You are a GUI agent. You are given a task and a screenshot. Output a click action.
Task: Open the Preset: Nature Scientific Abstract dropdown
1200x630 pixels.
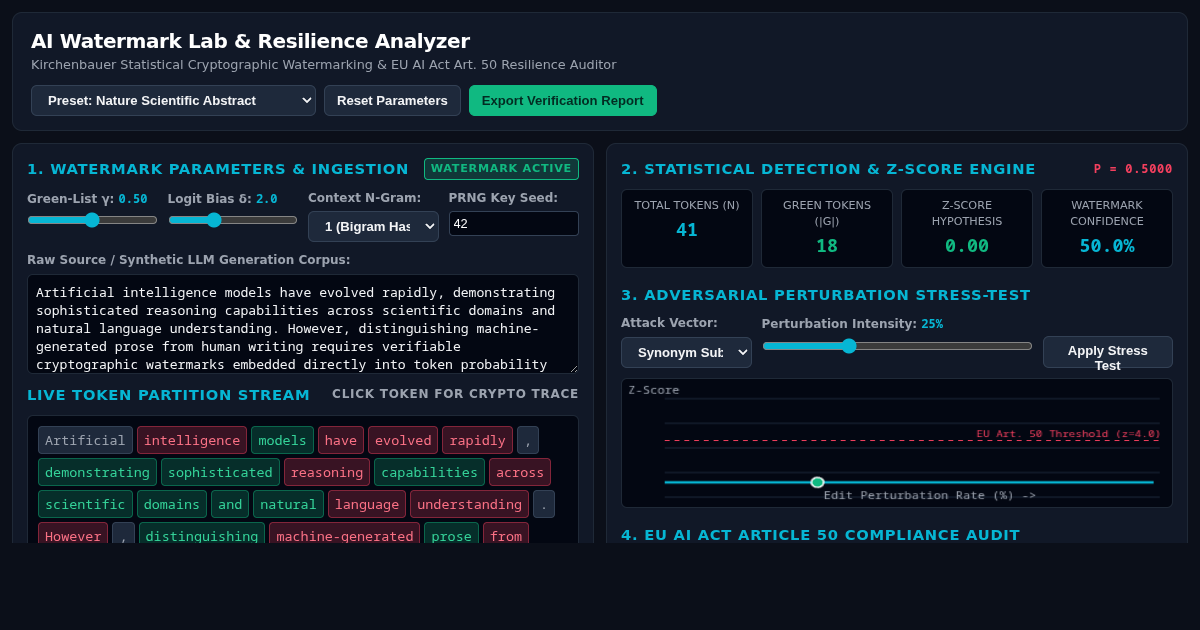point(173,100)
